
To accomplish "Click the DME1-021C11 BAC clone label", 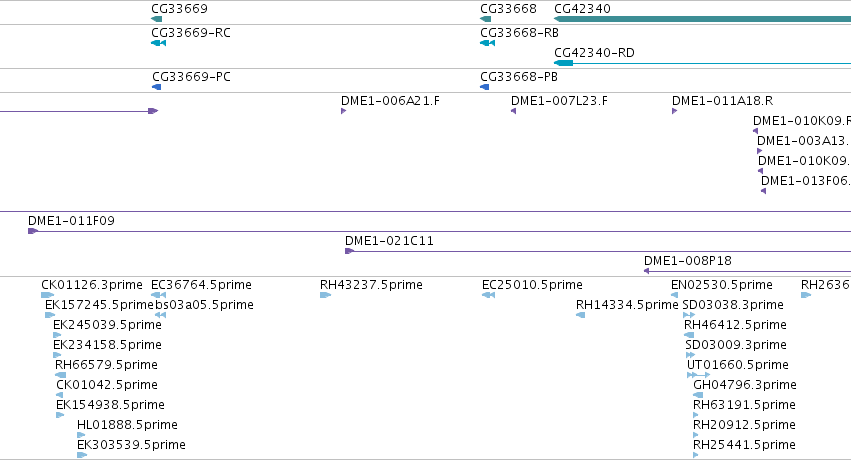I will [x=389, y=241].
